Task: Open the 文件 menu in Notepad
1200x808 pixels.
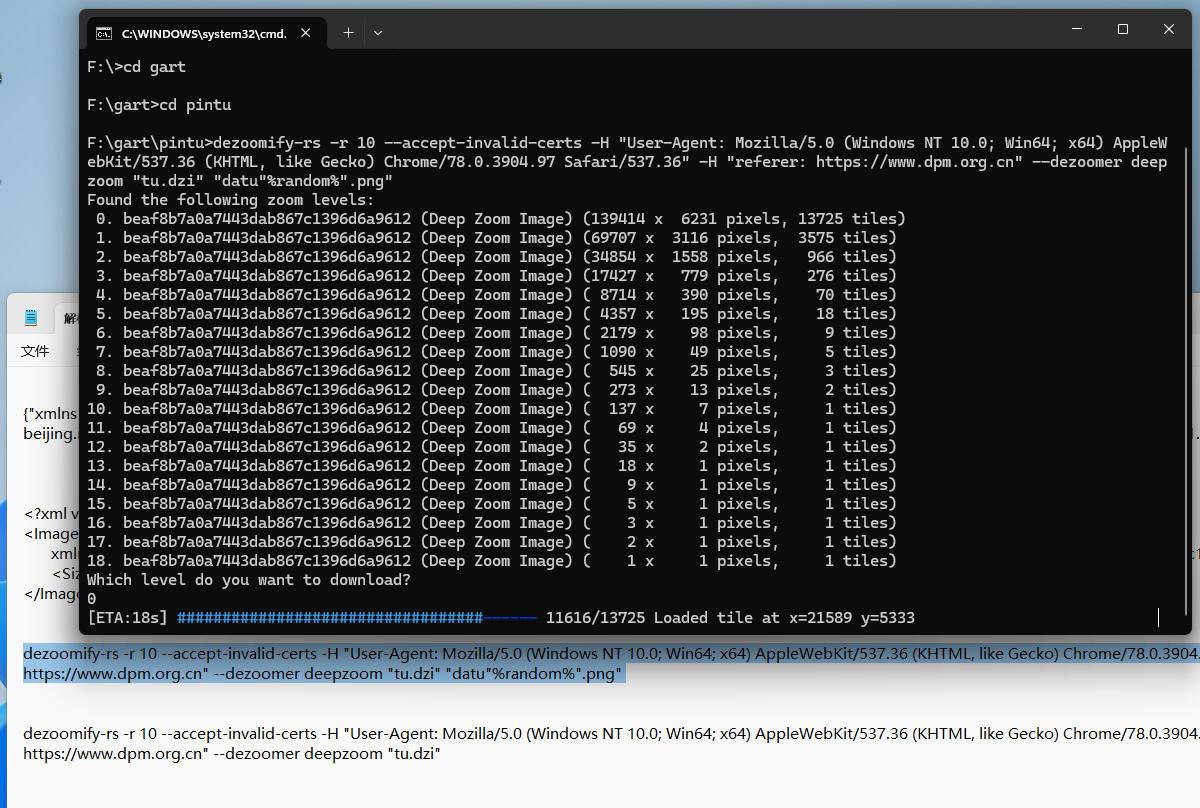Action: (x=35, y=351)
